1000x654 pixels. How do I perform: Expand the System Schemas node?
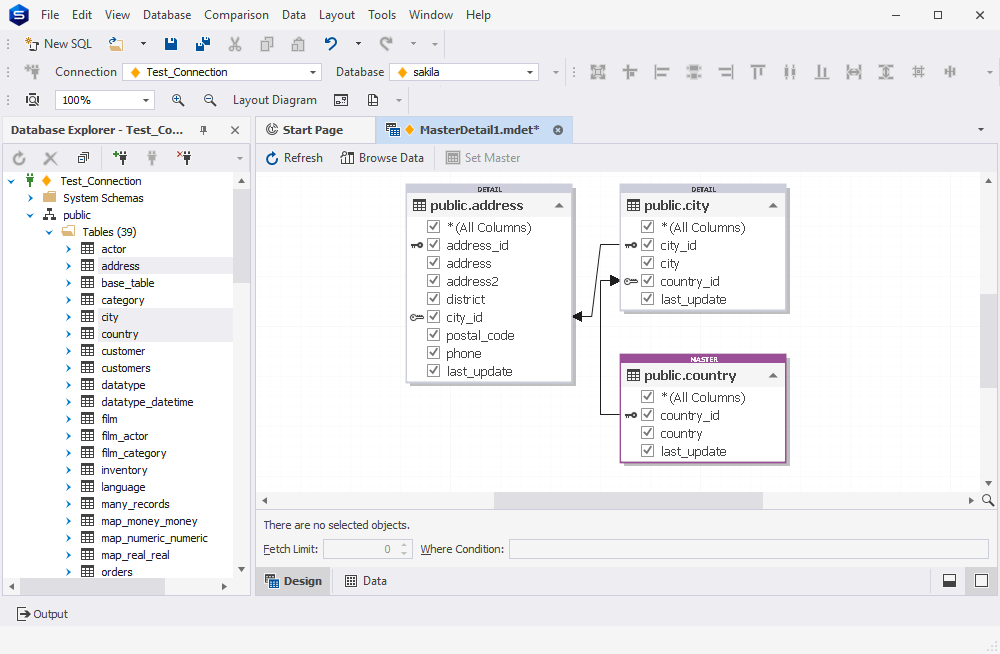30,198
